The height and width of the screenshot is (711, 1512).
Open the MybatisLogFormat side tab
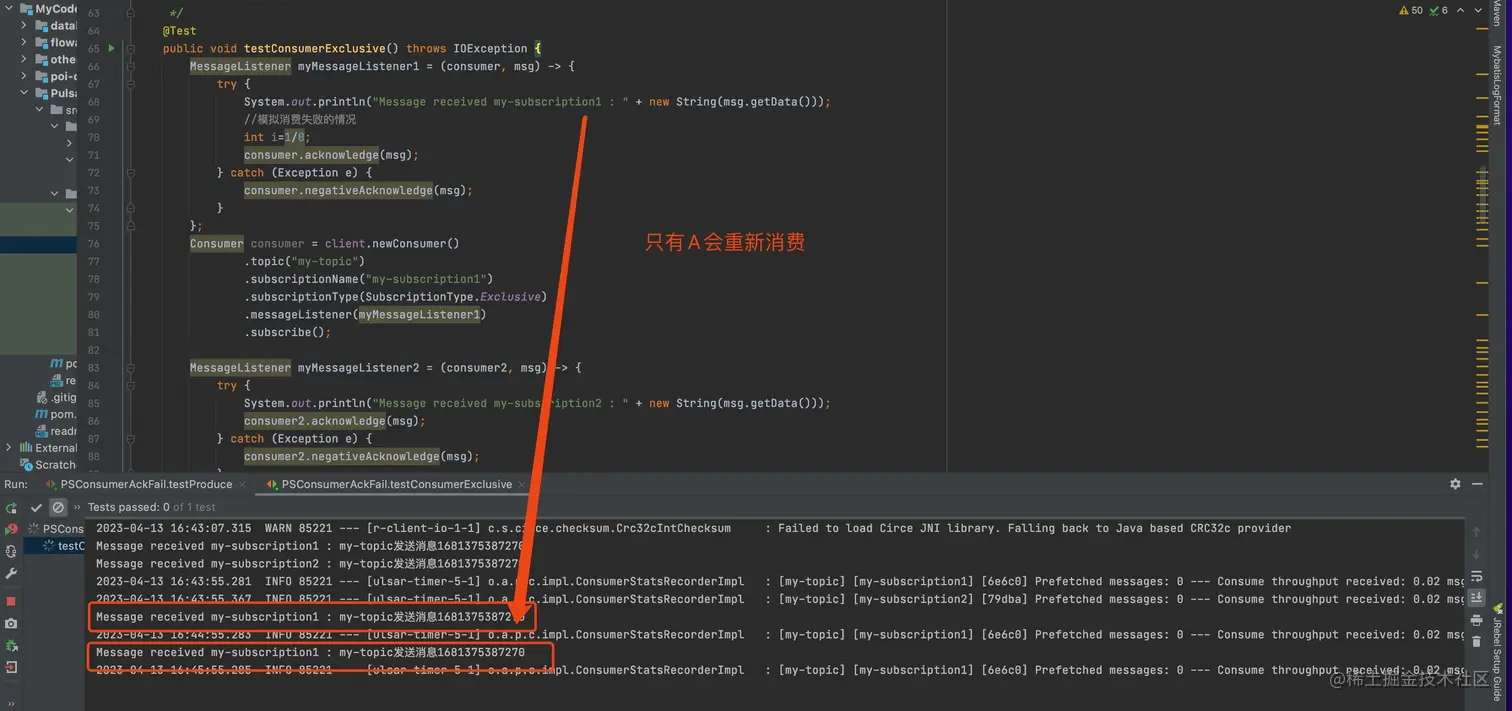pyautogui.click(x=1497, y=85)
